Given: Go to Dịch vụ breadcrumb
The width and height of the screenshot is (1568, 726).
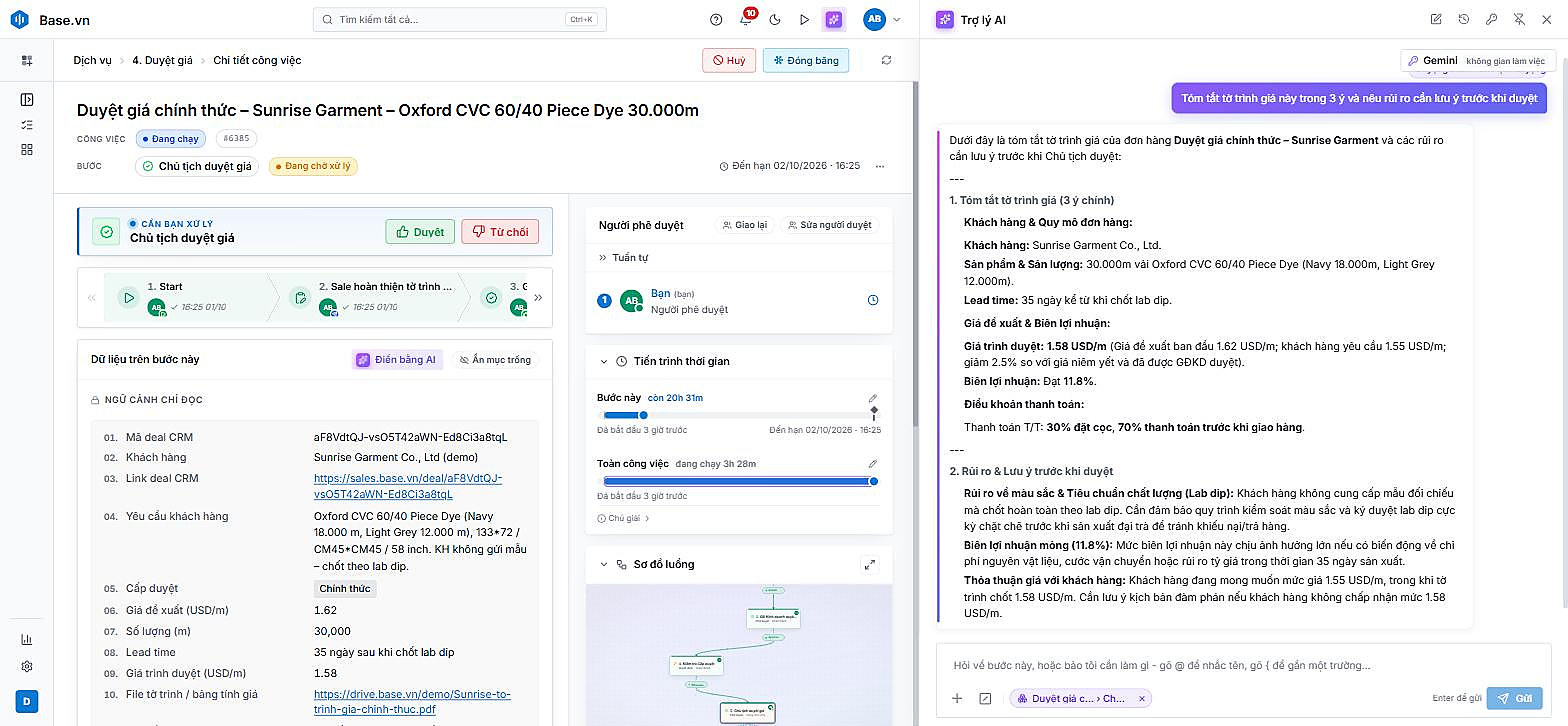Looking at the screenshot, I should 93,60.
